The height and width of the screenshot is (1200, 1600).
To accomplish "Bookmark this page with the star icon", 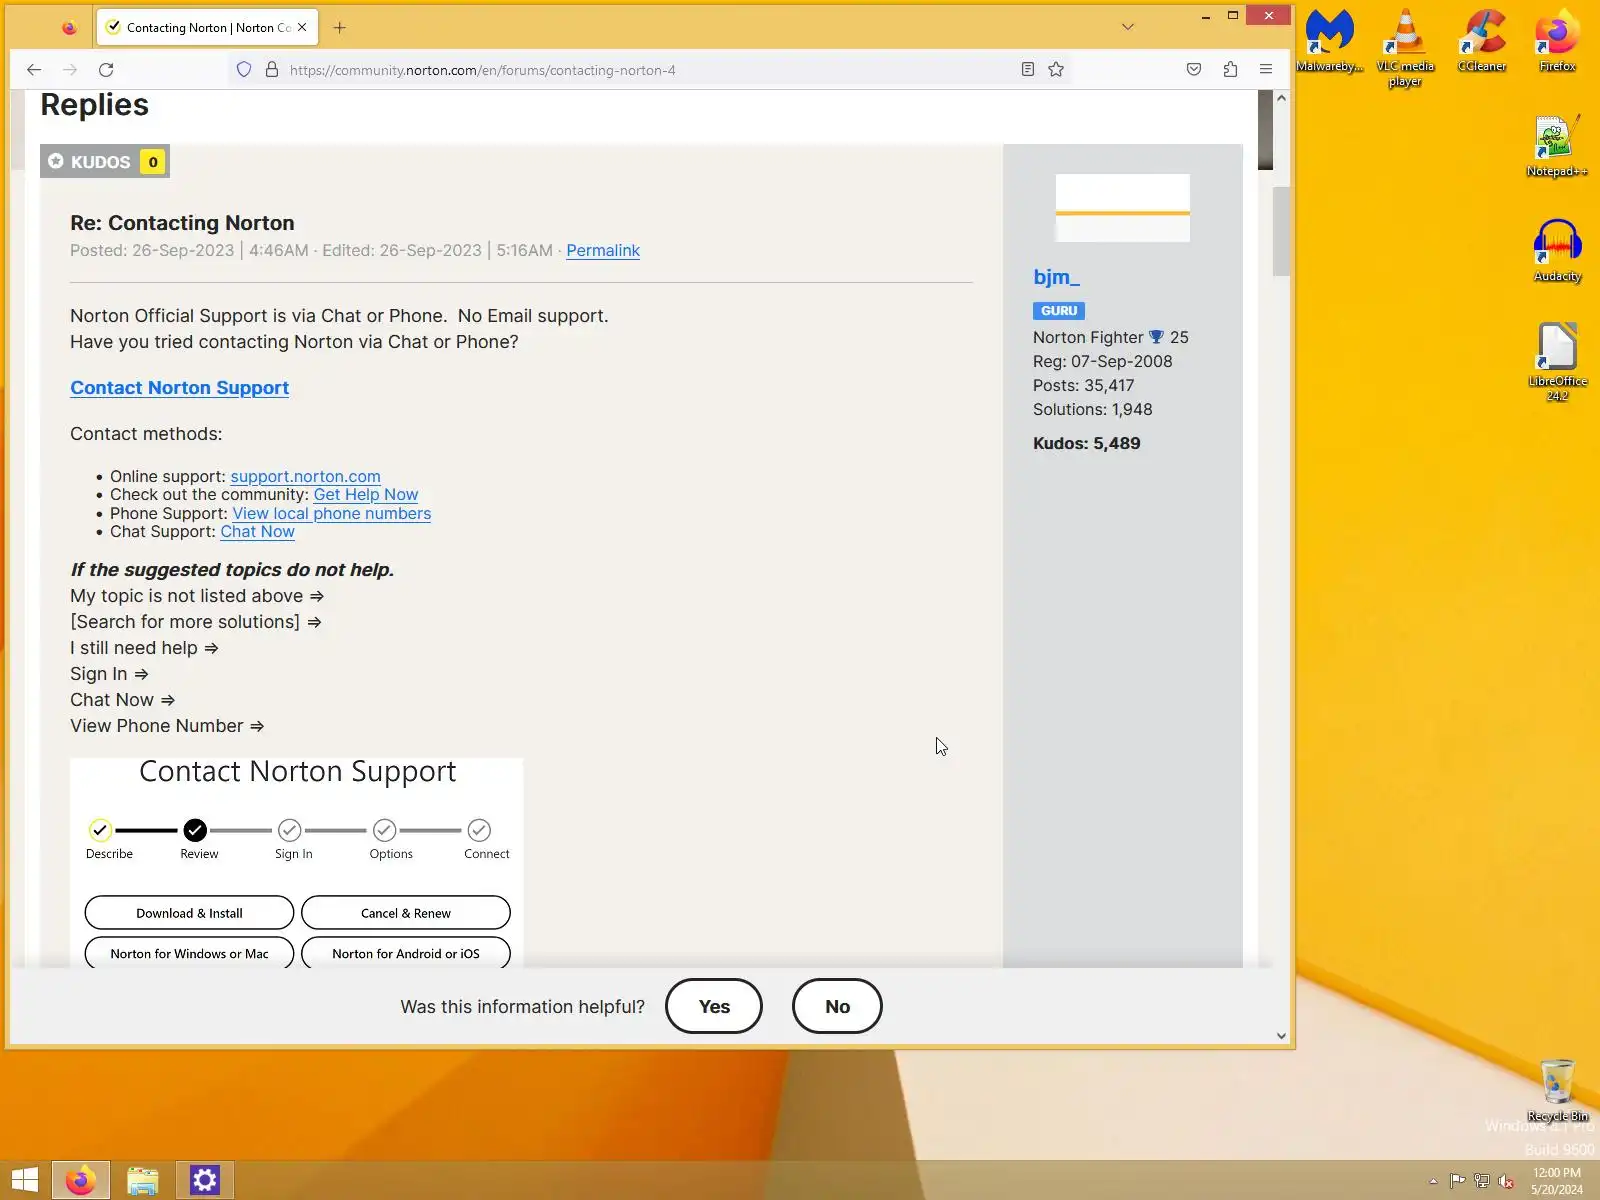I will 1056,70.
